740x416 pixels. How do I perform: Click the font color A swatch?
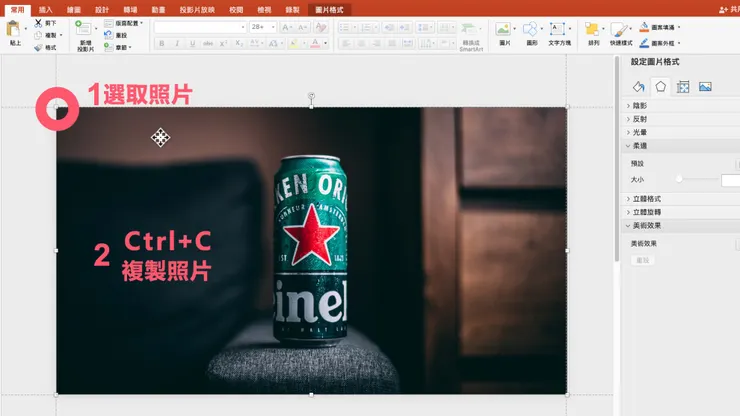point(315,43)
